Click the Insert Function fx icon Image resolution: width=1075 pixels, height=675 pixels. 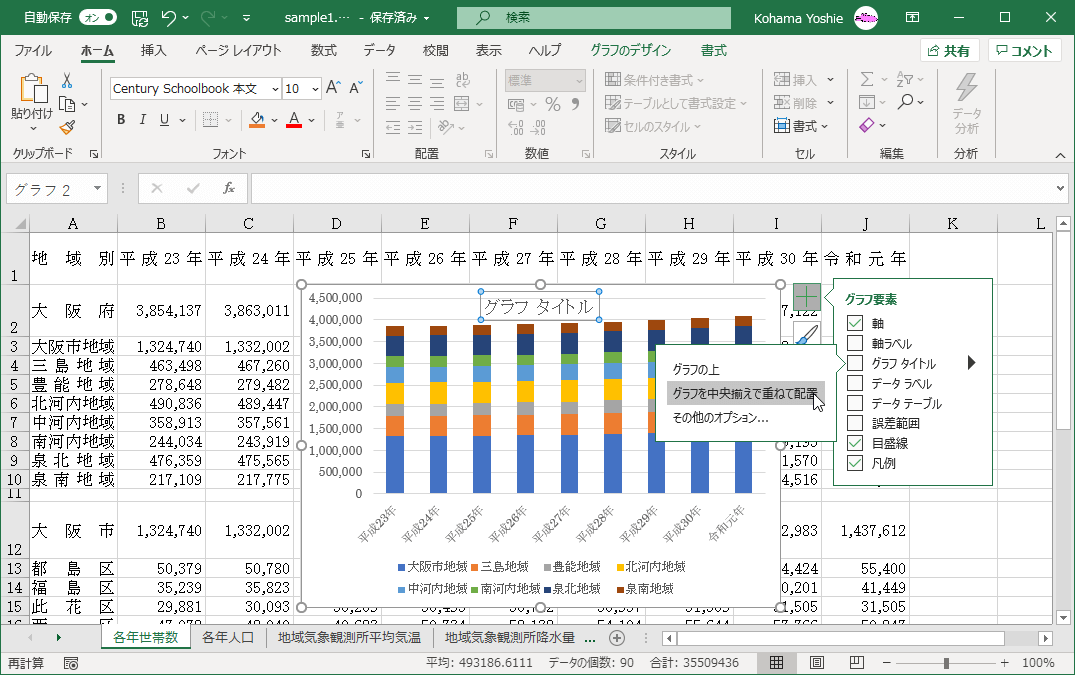click(229, 188)
